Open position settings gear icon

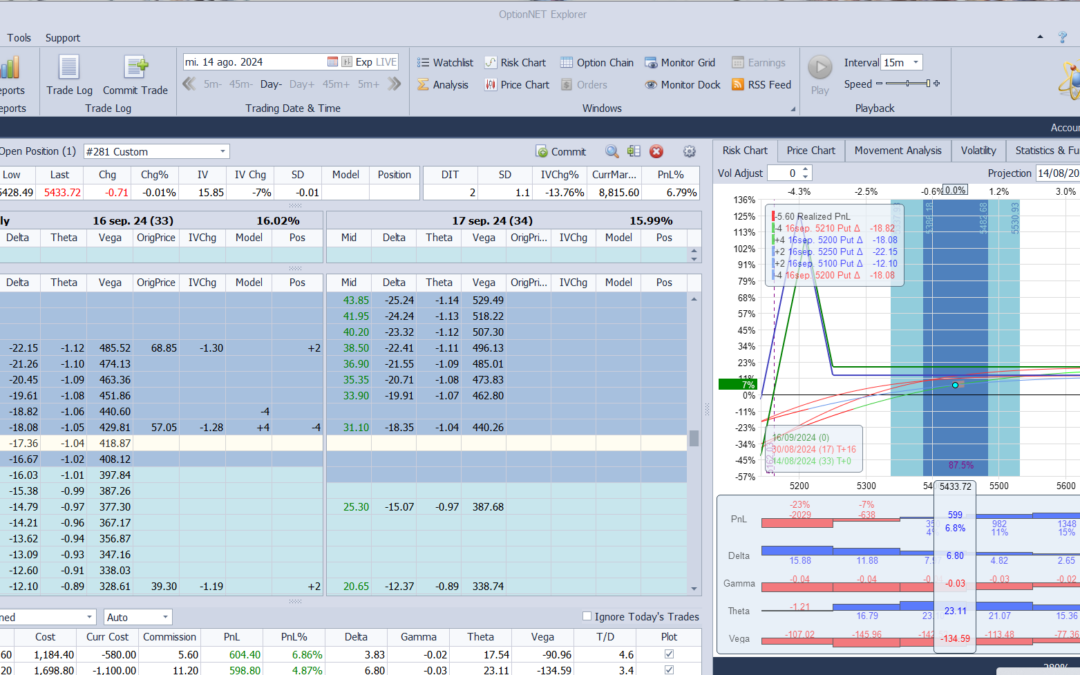click(689, 152)
